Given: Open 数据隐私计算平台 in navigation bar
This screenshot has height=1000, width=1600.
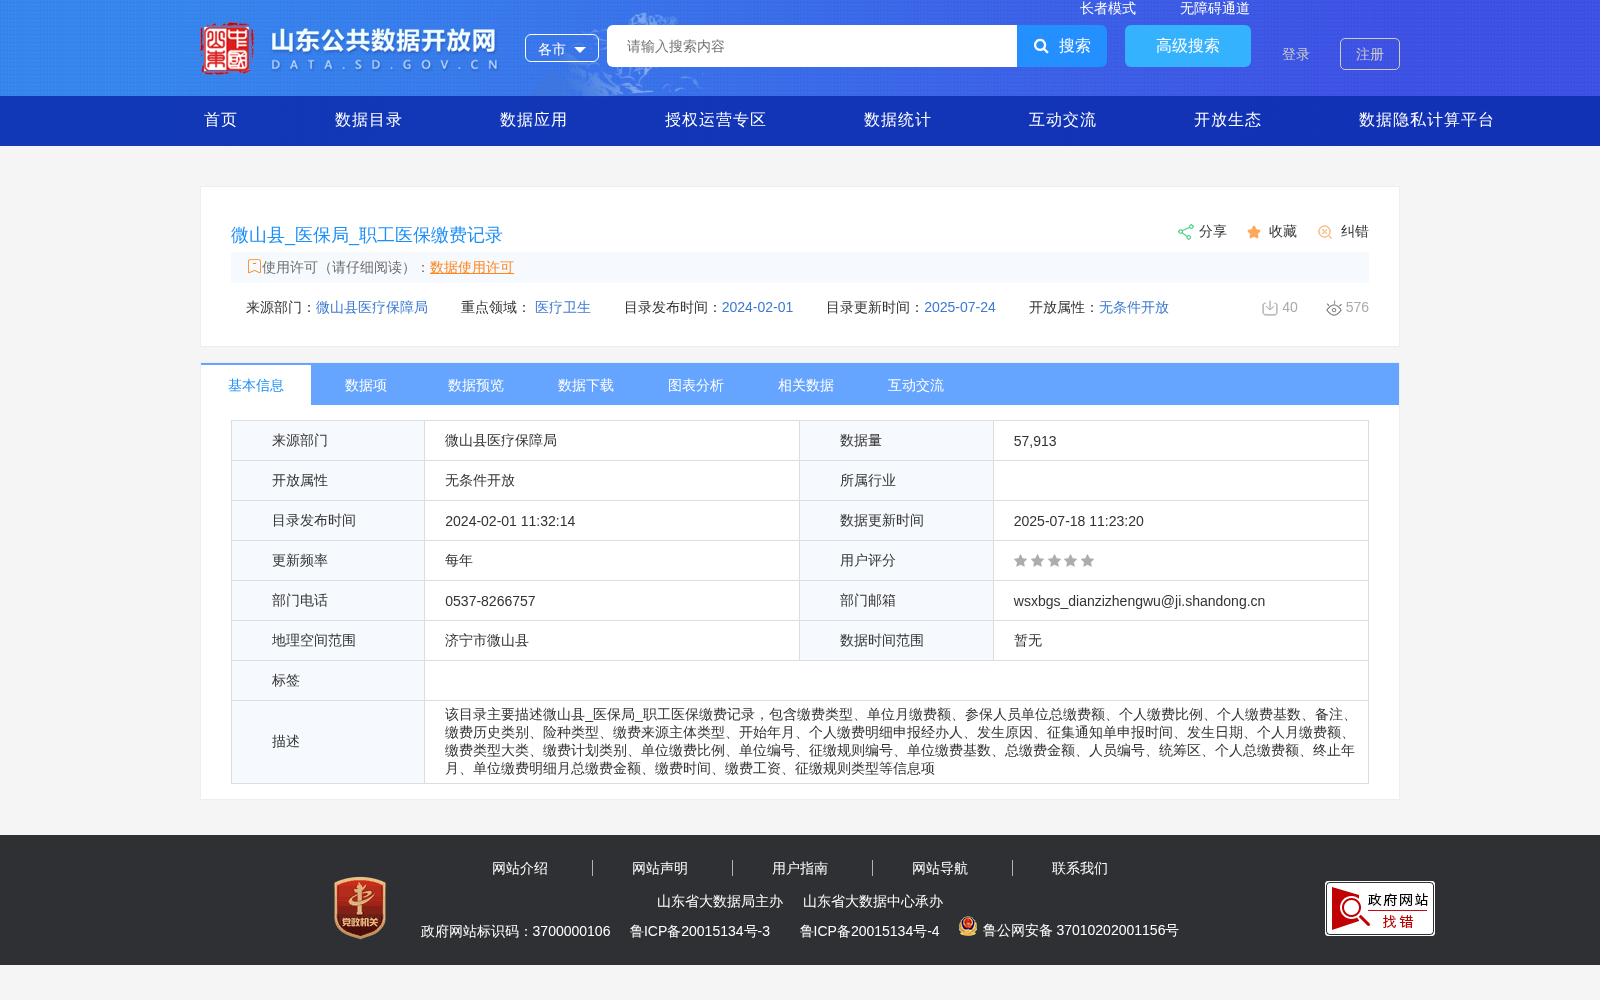Looking at the screenshot, I should [1426, 120].
